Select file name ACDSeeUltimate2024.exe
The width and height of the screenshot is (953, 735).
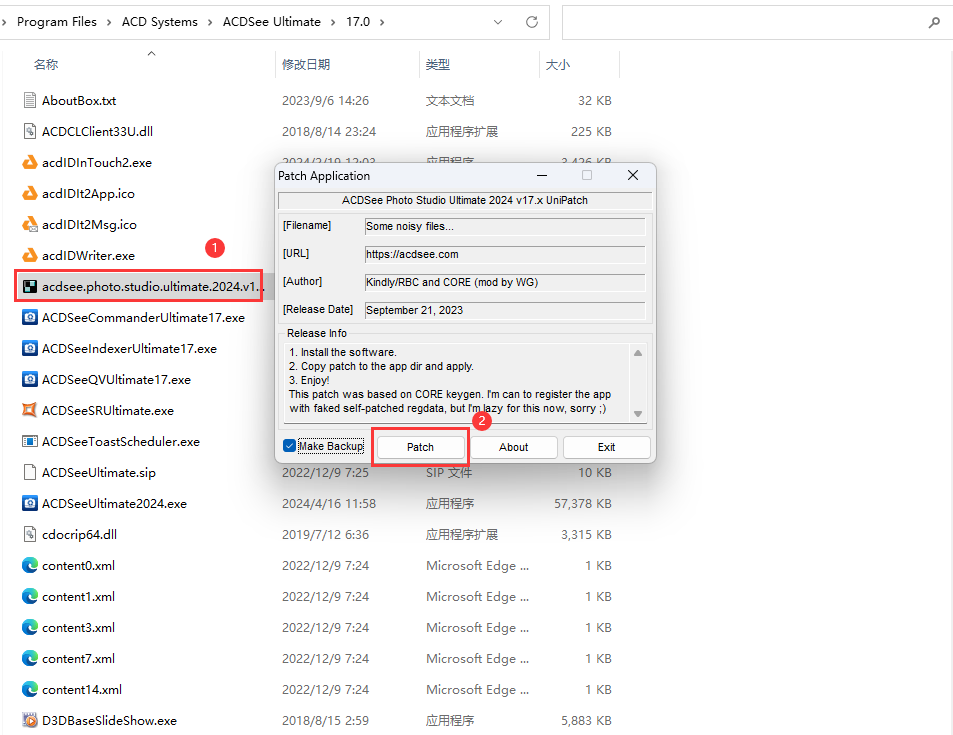tap(114, 503)
